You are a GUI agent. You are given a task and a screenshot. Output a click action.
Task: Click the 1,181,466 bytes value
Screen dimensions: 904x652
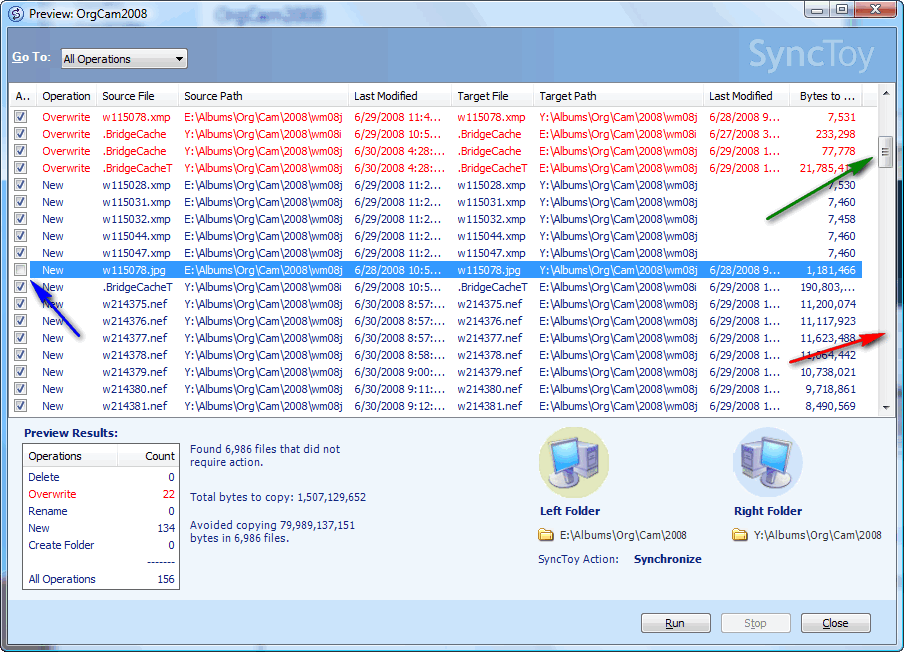(x=831, y=270)
